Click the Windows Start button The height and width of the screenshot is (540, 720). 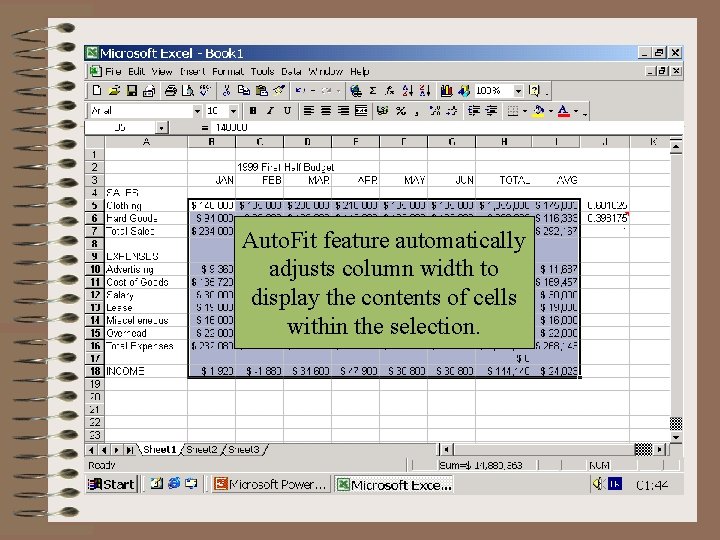pos(111,484)
